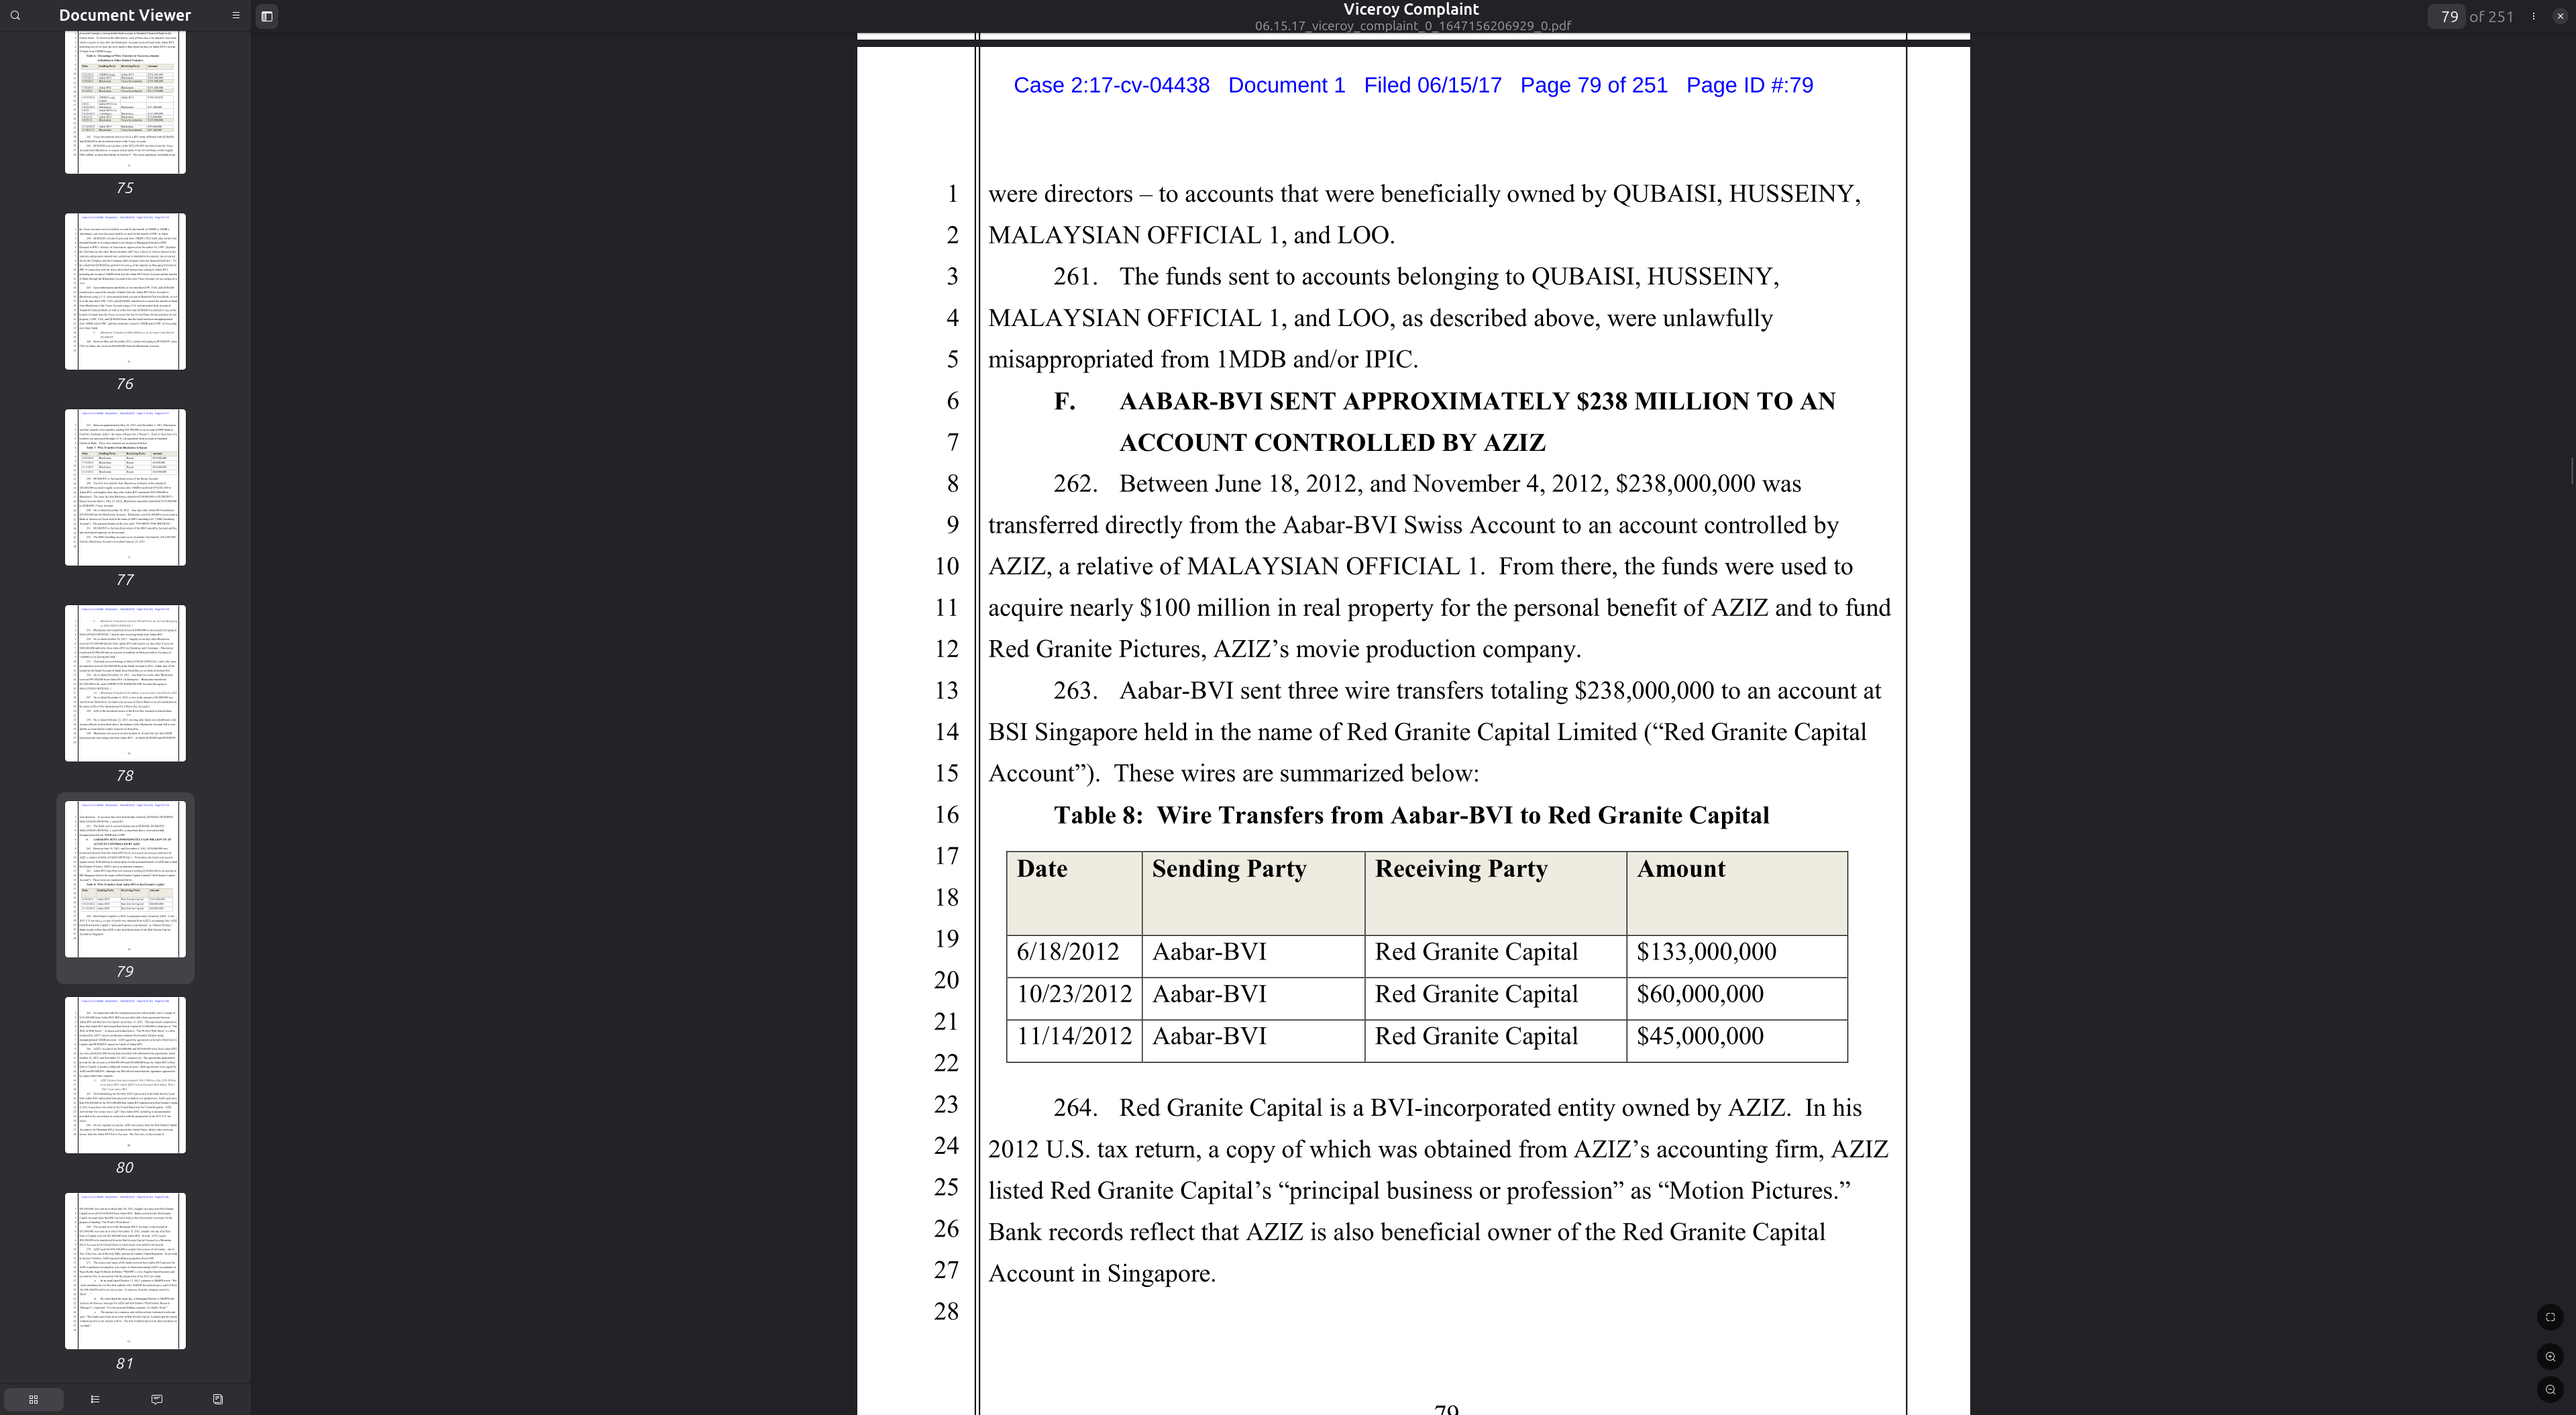Open the annotations sidebar panel
The width and height of the screenshot is (2576, 1415).
point(157,1399)
